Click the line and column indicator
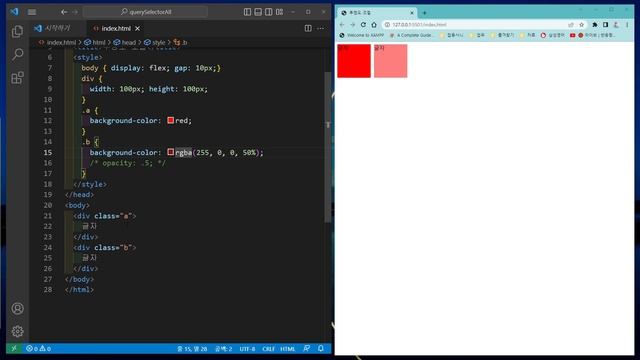 pos(192,349)
